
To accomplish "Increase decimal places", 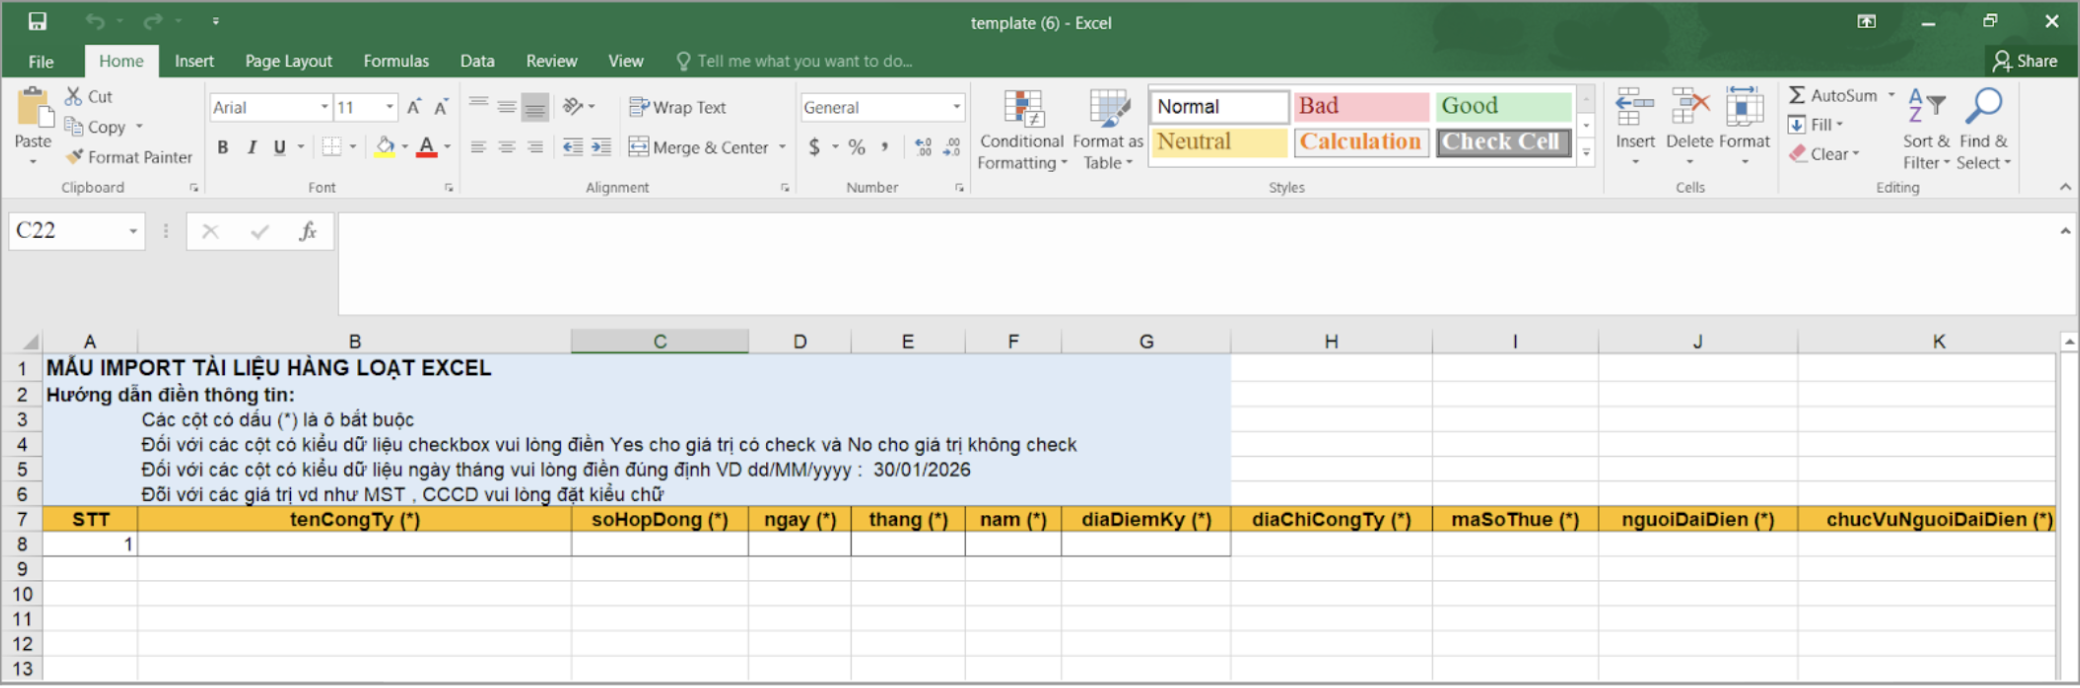I will pyautogui.click(x=923, y=147).
